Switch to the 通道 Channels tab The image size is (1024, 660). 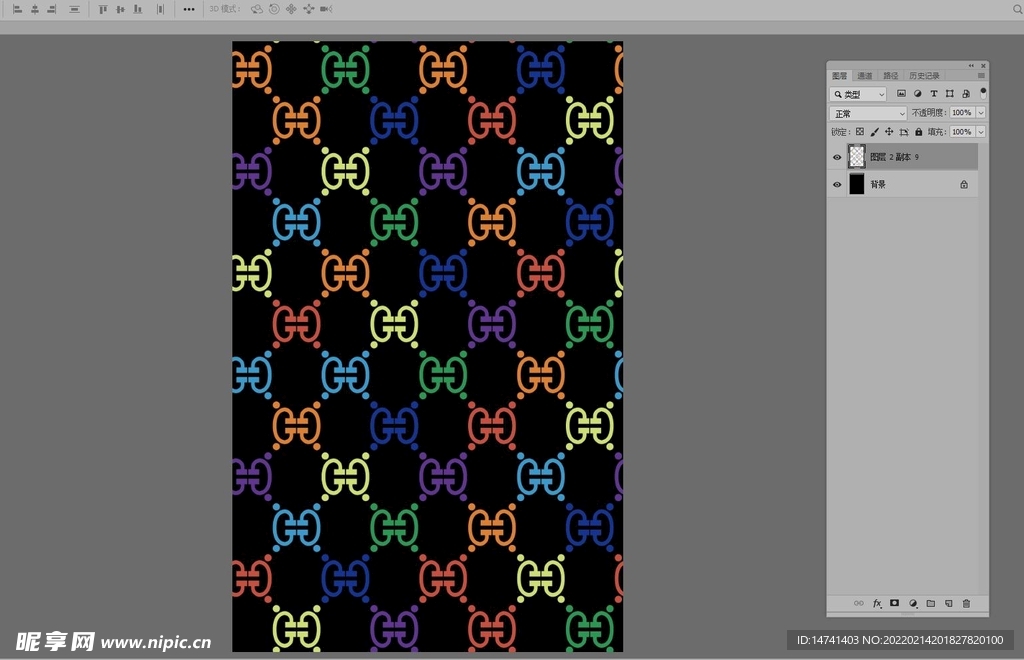pos(865,76)
